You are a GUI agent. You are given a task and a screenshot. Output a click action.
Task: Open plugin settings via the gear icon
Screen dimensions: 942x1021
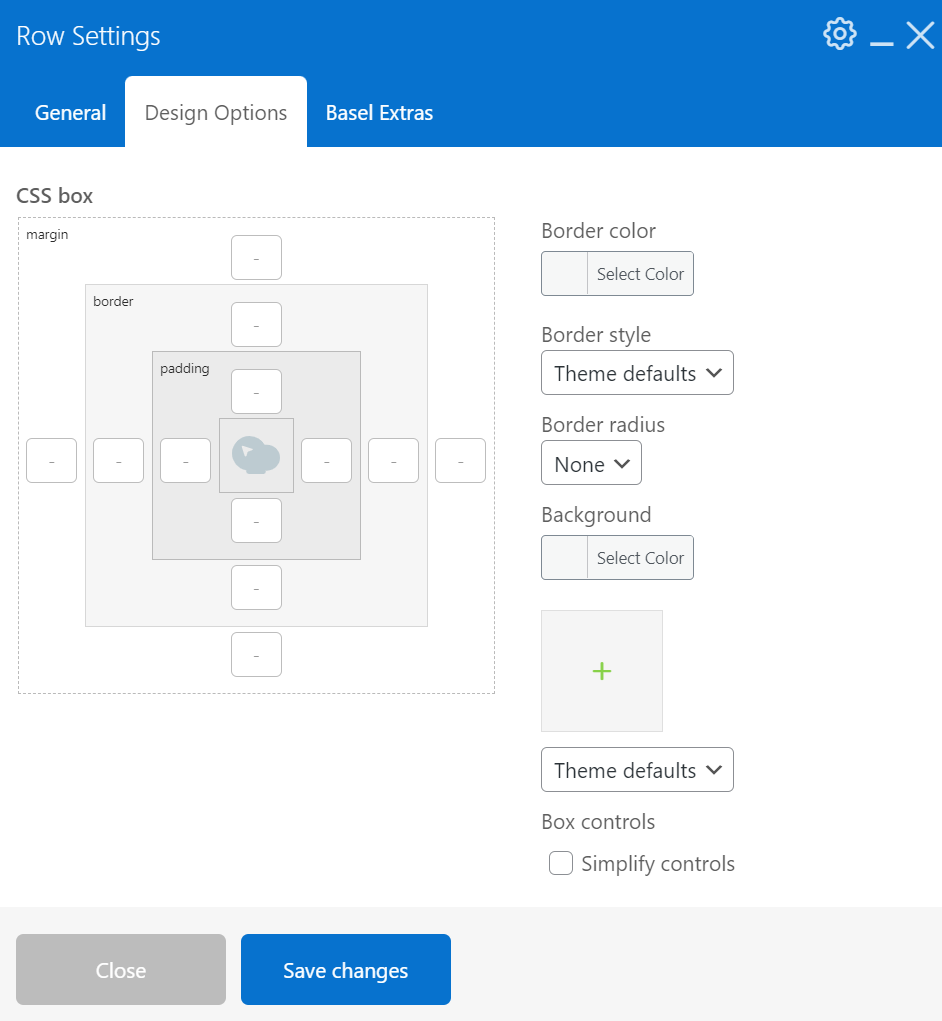pyautogui.click(x=840, y=33)
